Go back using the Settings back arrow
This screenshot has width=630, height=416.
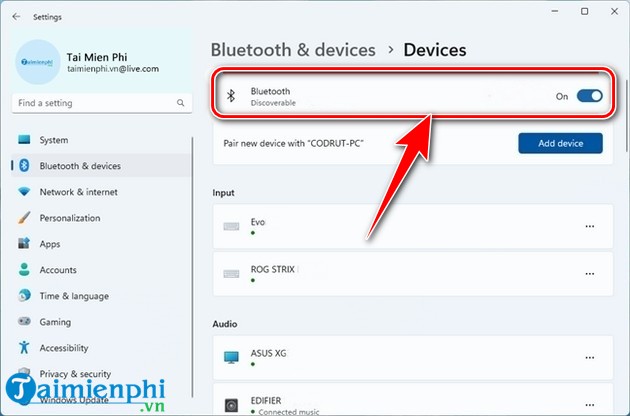16,17
